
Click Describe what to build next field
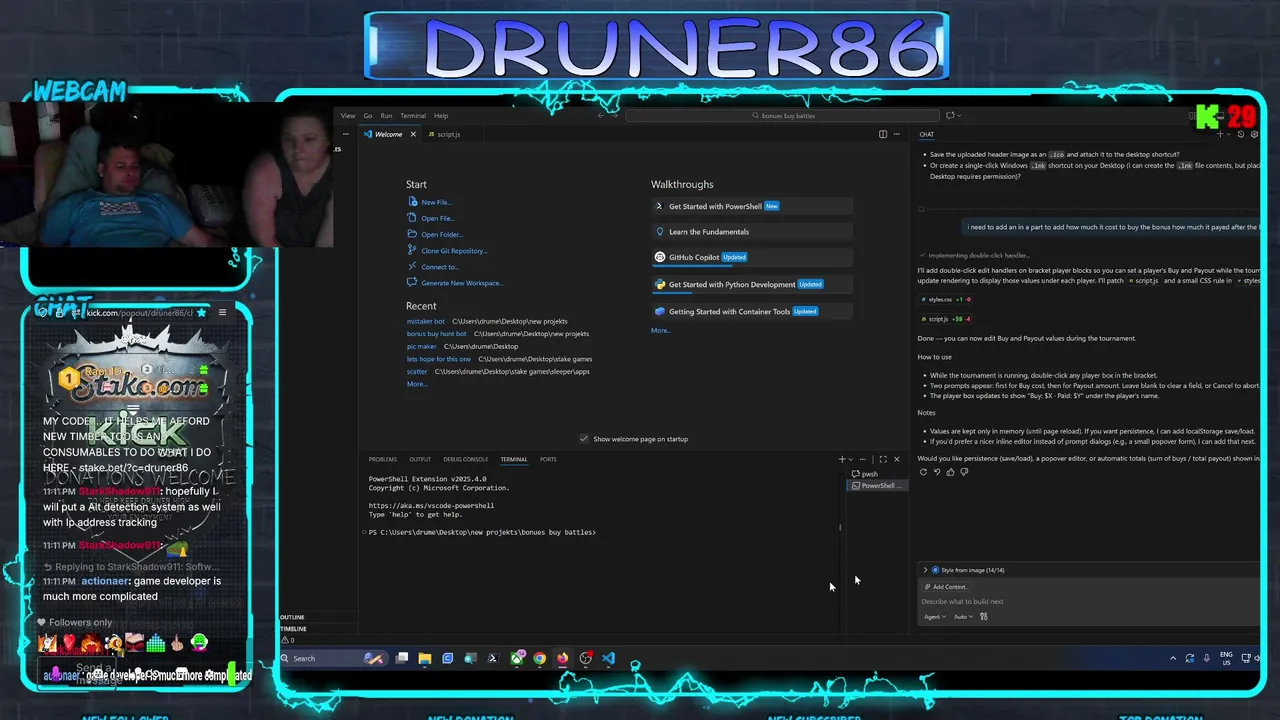click(x=1090, y=602)
